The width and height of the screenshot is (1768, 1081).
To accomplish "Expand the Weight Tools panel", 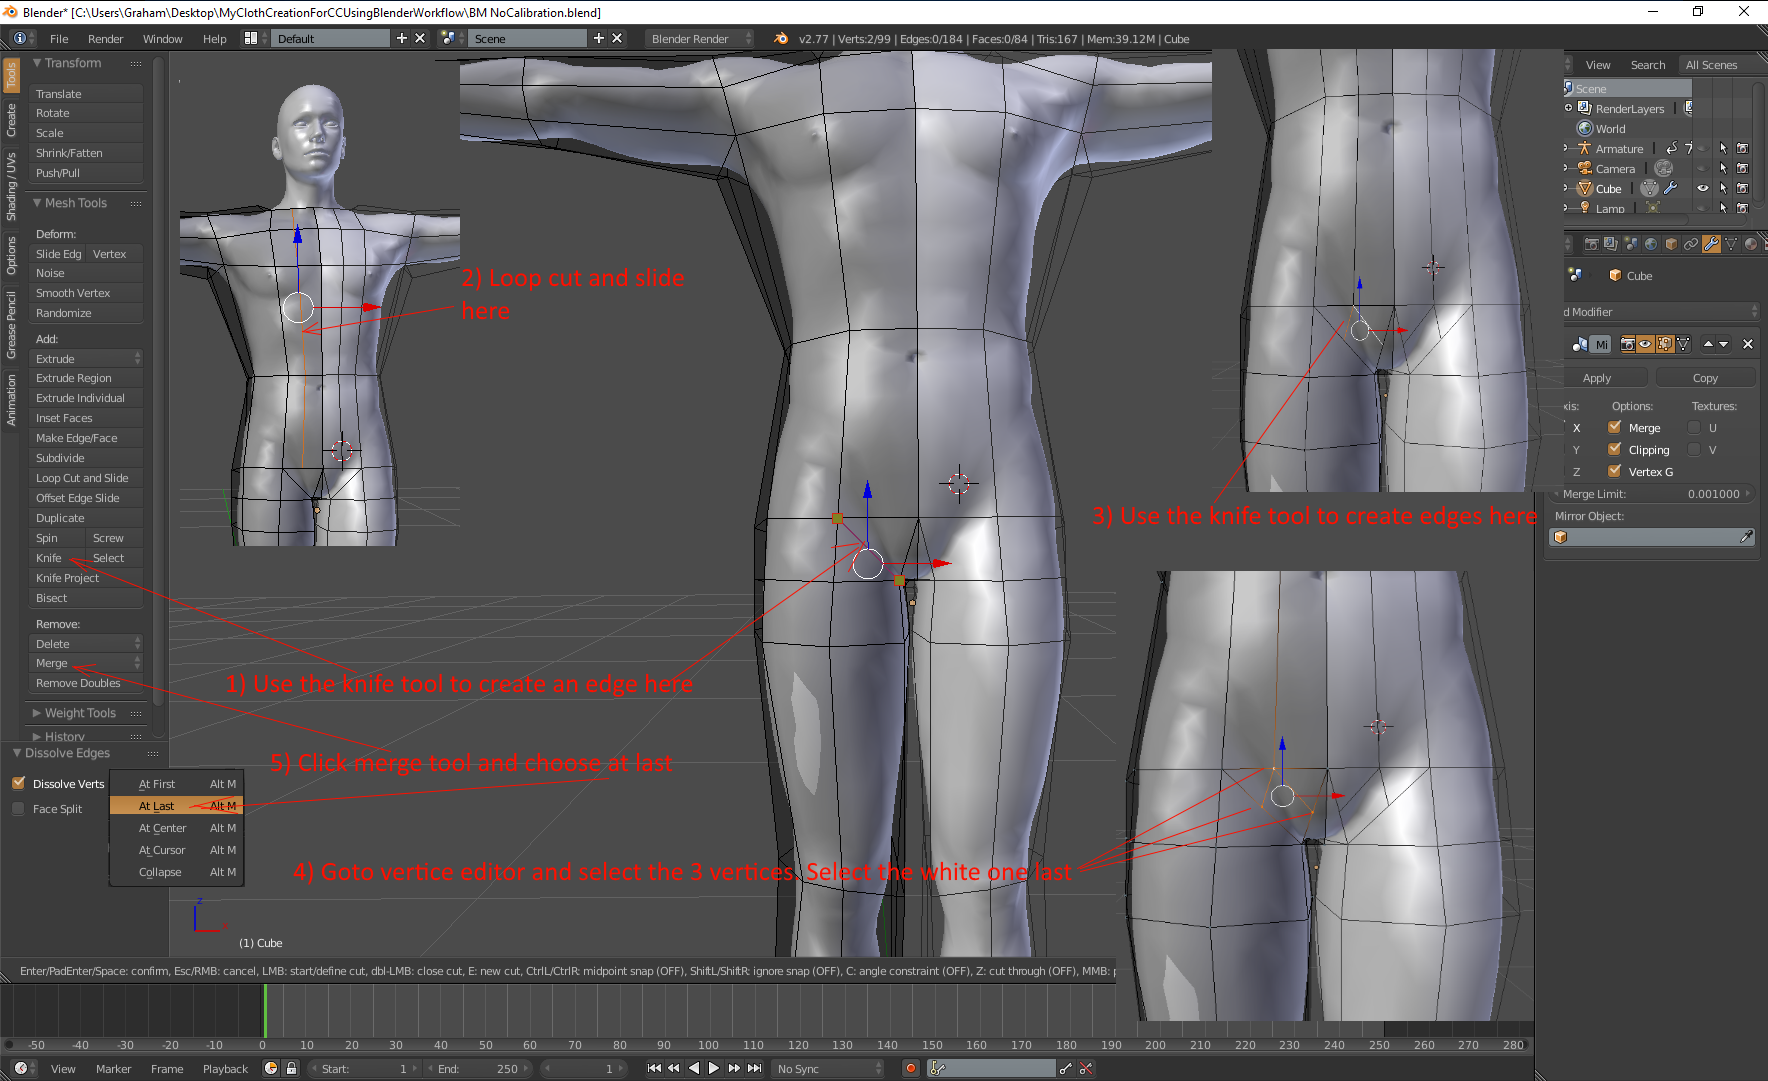I will [x=37, y=713].
